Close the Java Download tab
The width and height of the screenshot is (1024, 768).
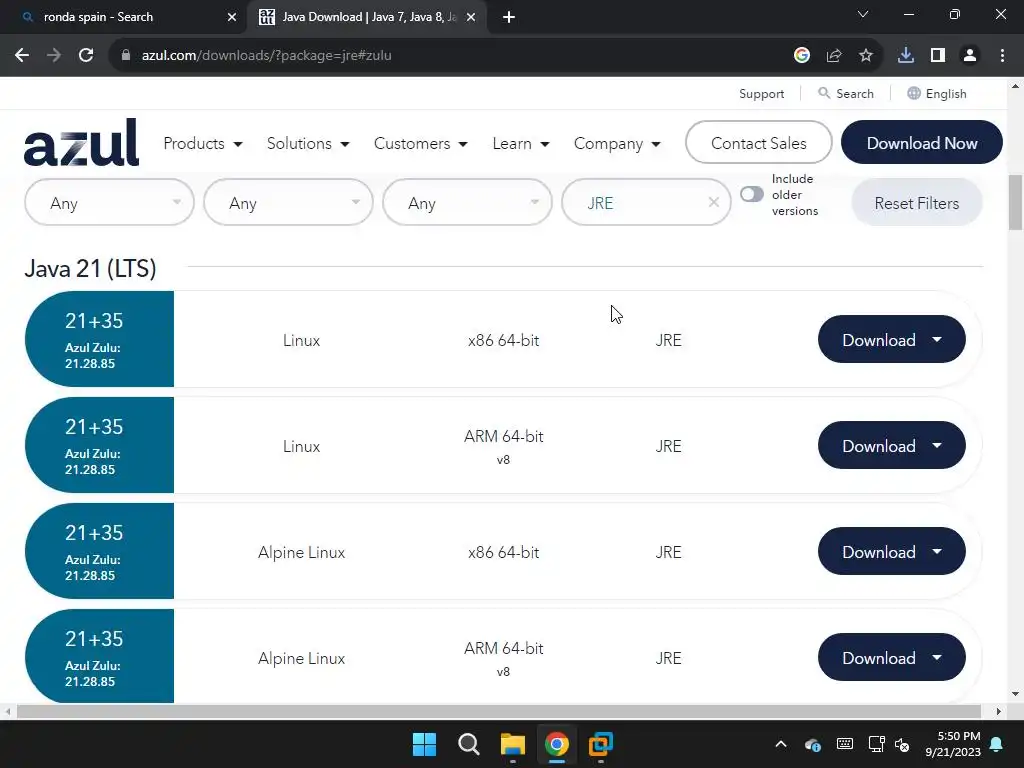[x=471, y=17]
